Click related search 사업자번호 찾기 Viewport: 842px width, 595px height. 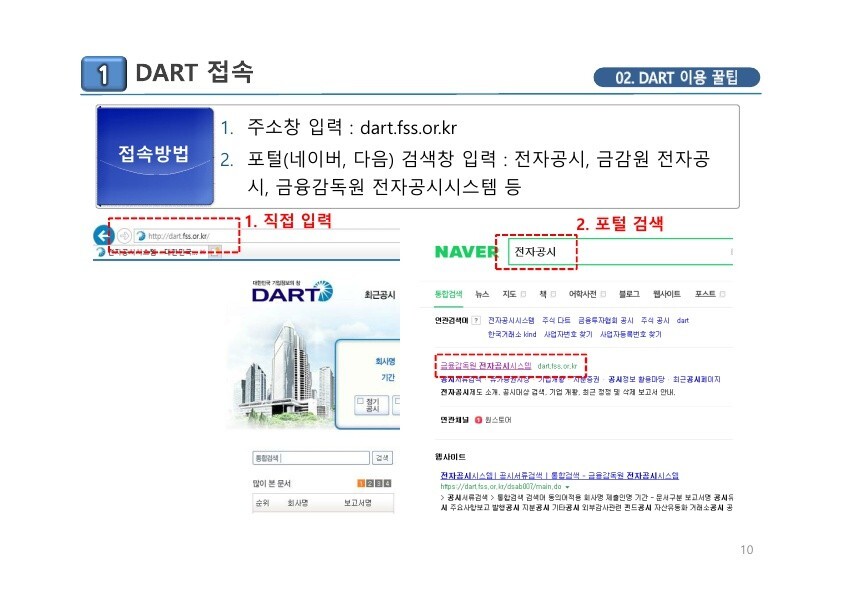(568, 334)
